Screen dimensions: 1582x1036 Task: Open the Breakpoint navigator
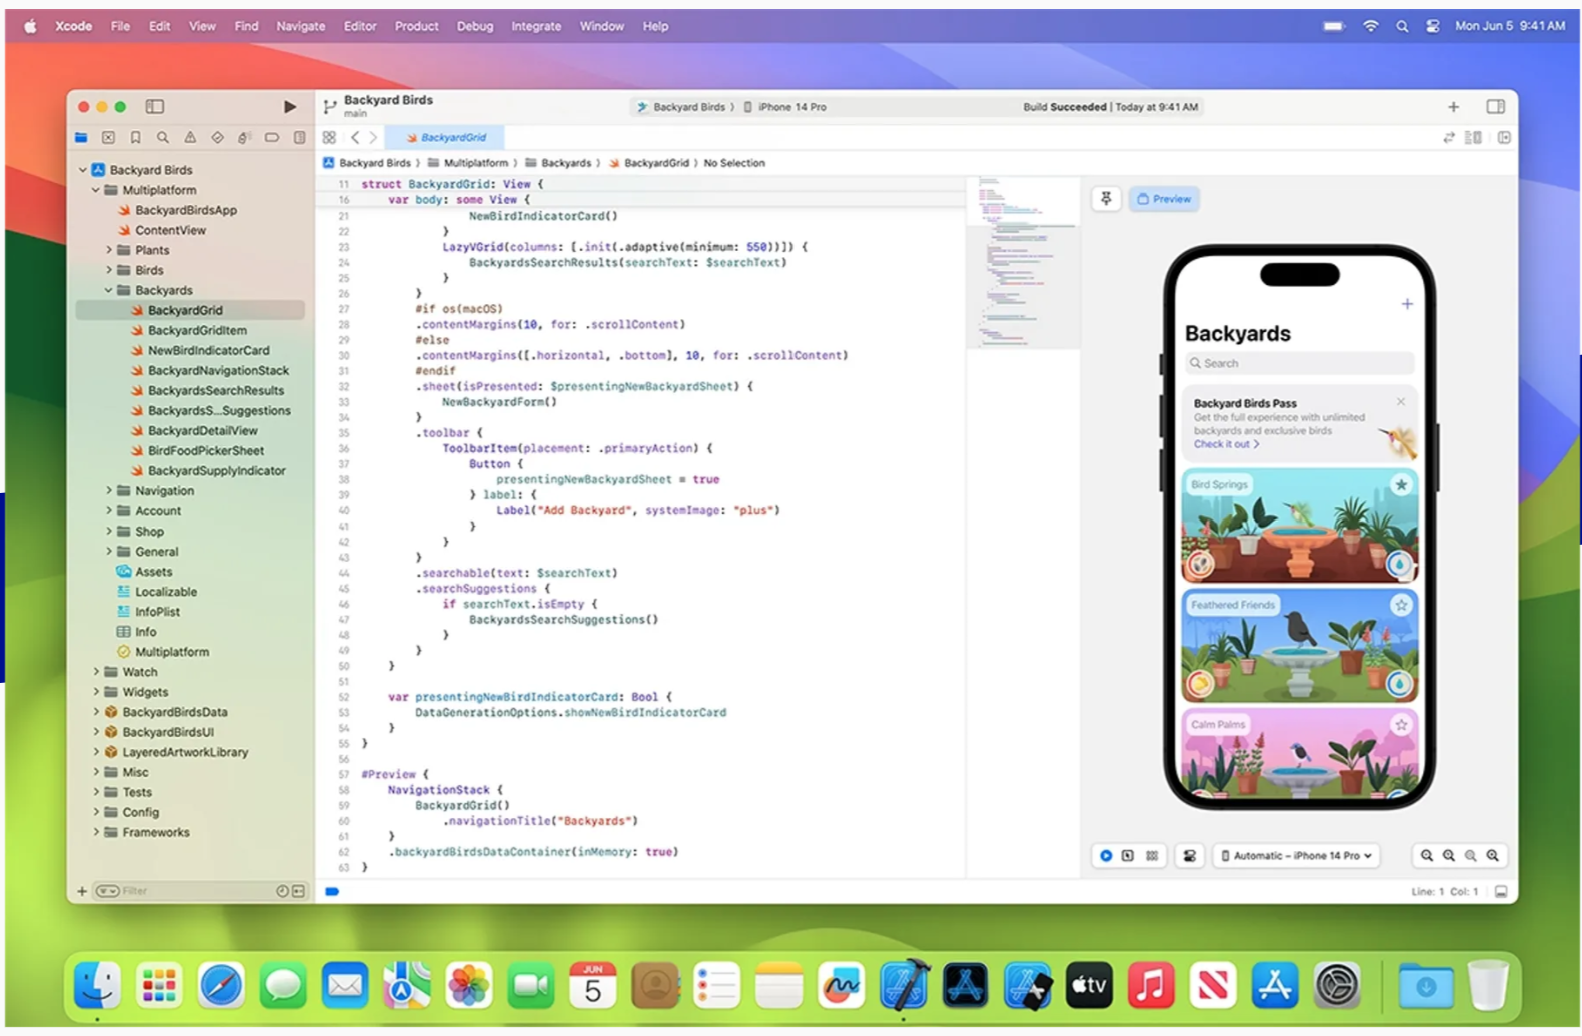271,137
